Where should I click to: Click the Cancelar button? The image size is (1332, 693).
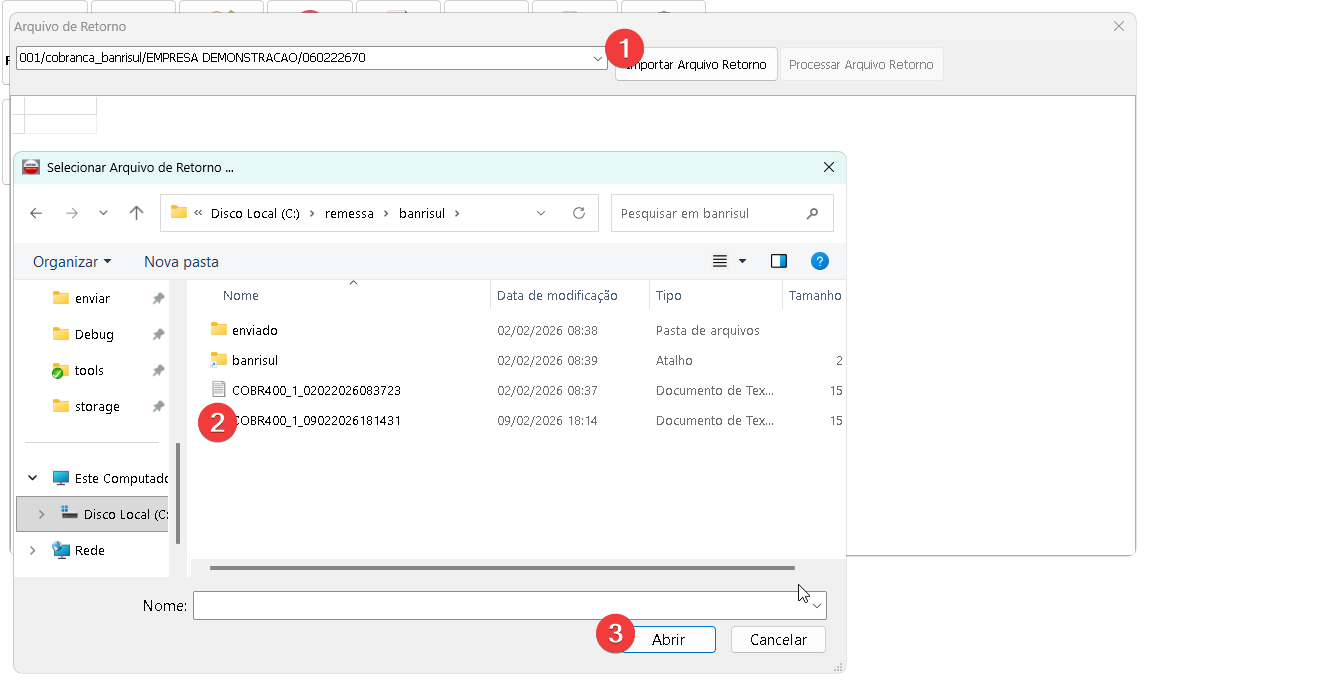[778, 639]
